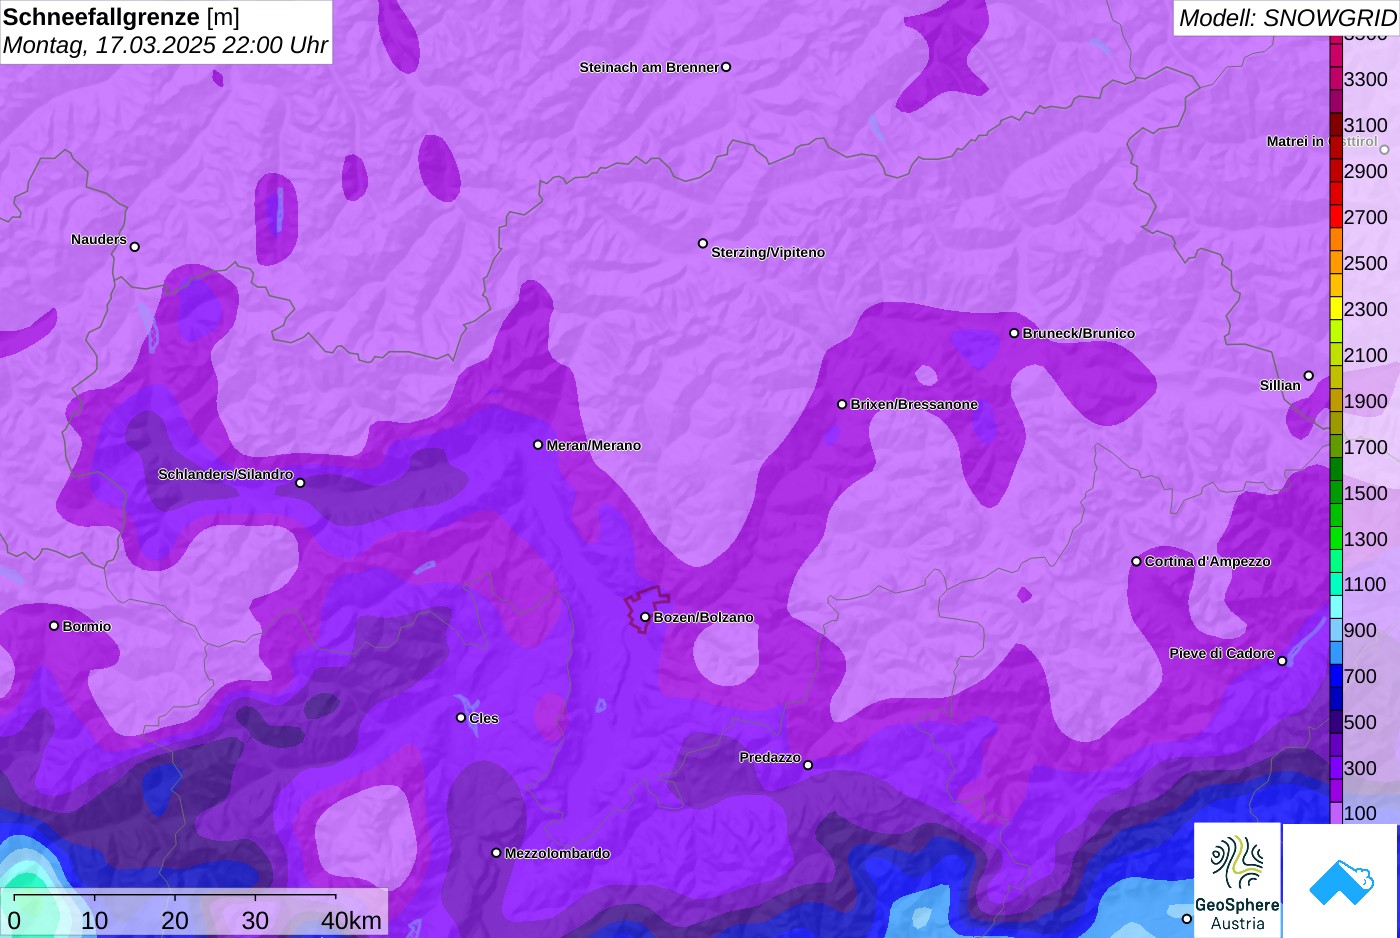Click the Bruneck/Brunico label text
This screenshot has height=938, width=1400.
pyautogui.click(x=1079, y=333)
